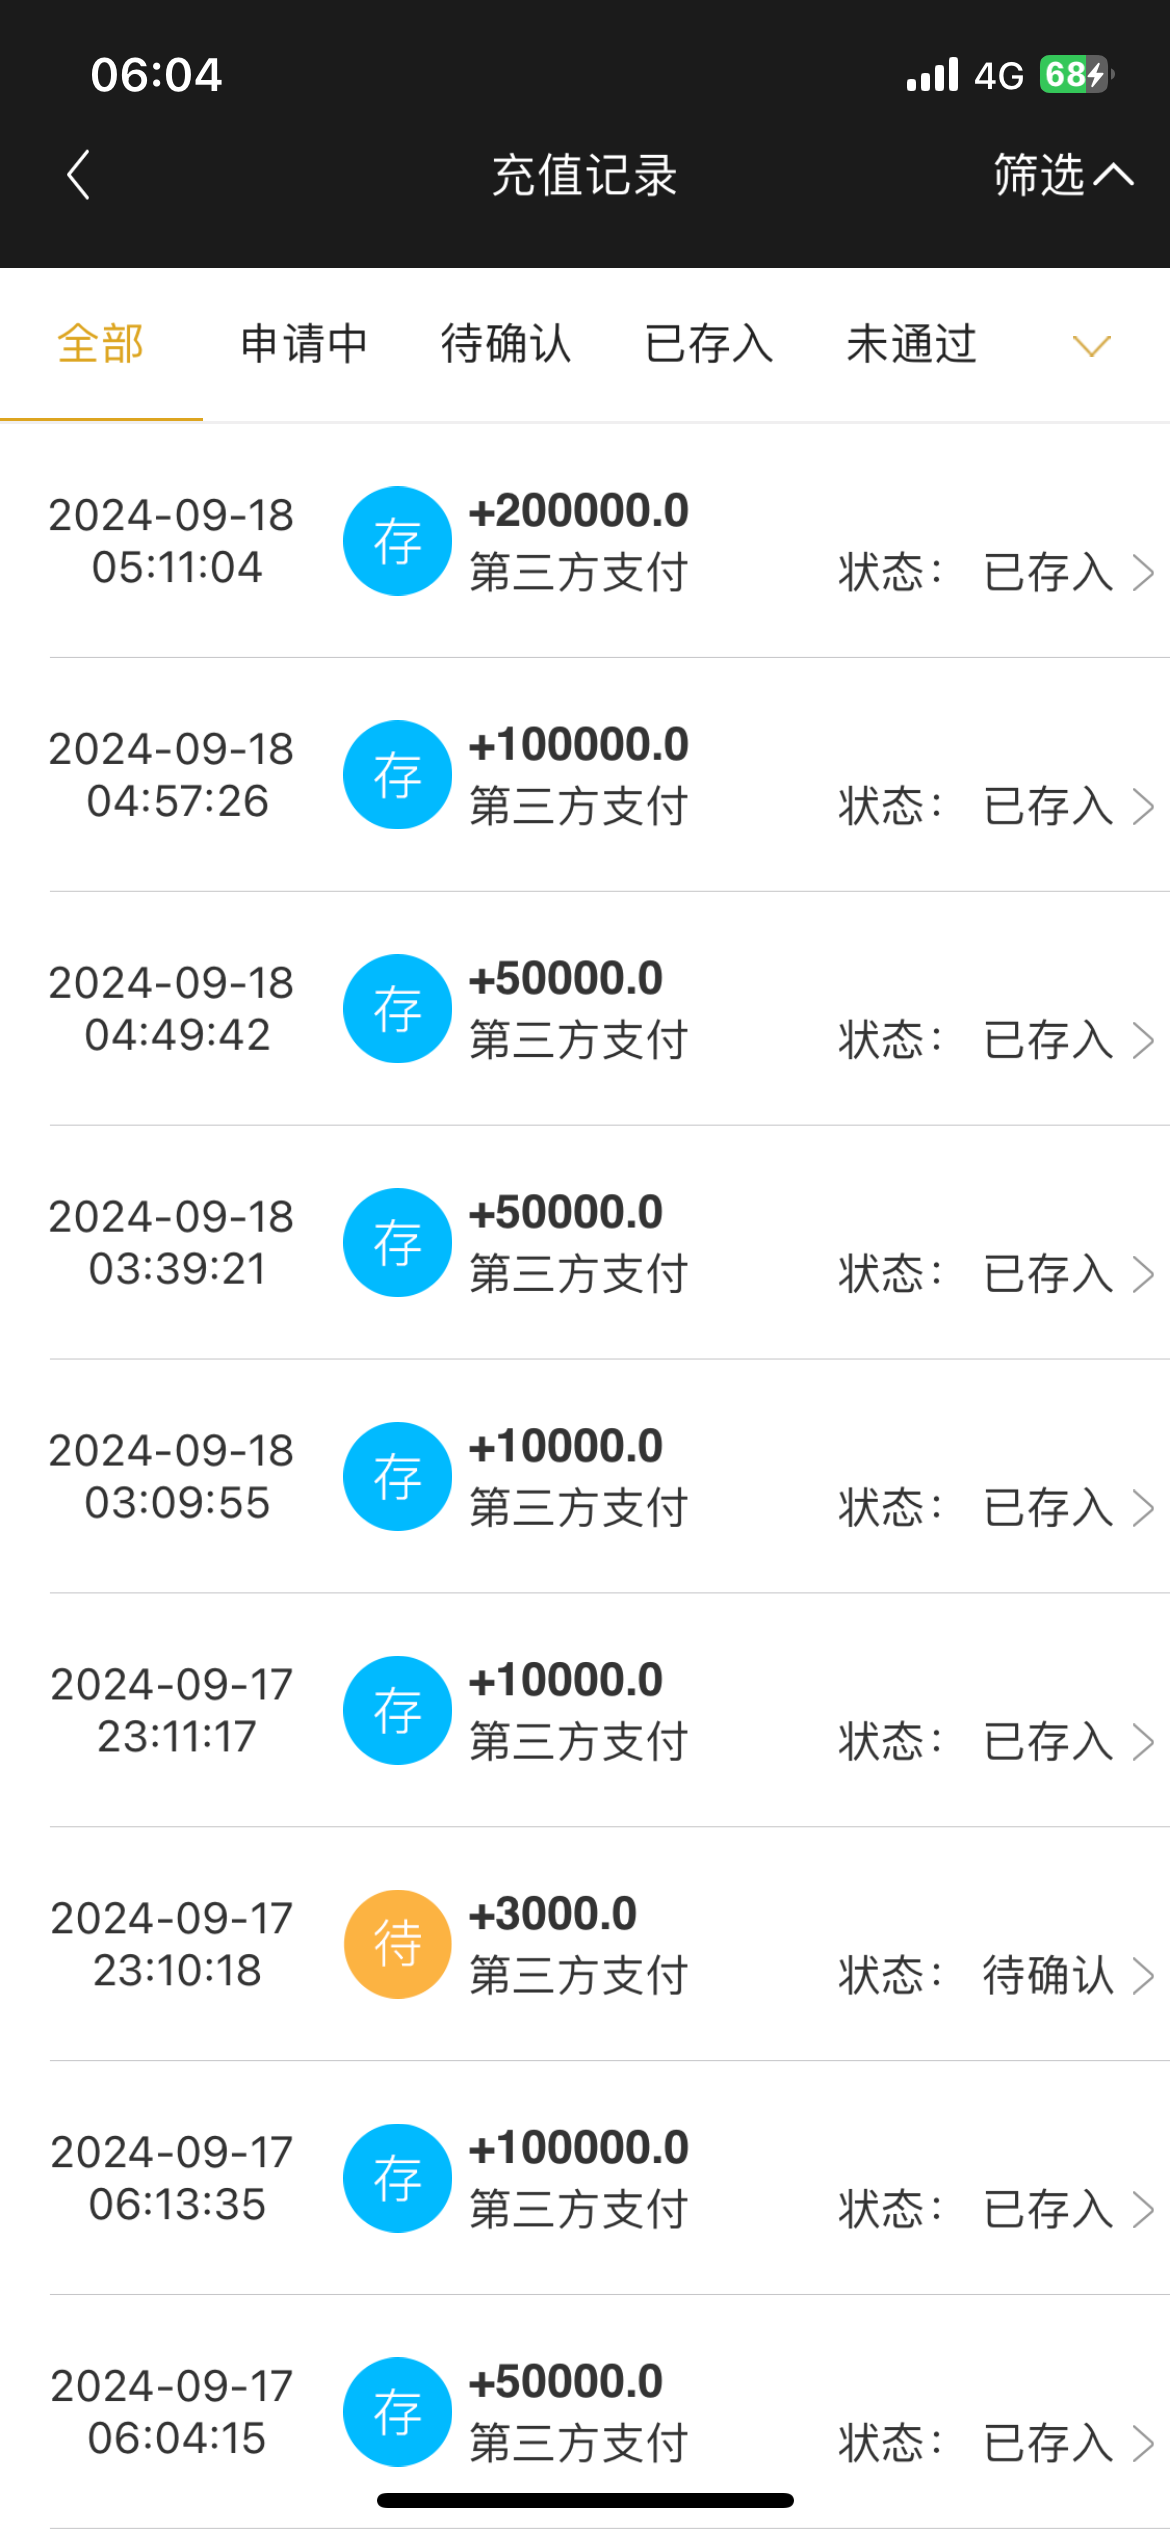The width and height of the screenshot is (1170, 2532).
Task: Open the 筛选 filter dropdown
Action: point(1062,176)
